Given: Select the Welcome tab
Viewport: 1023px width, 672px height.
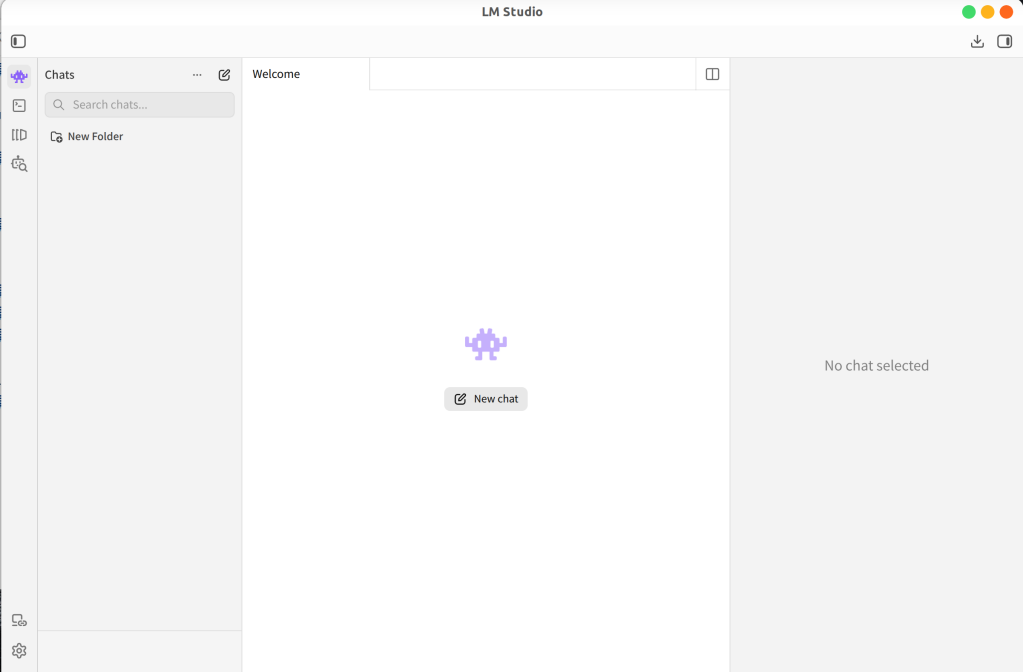Looking at the screenshot, I should click(x=305, y=74).
